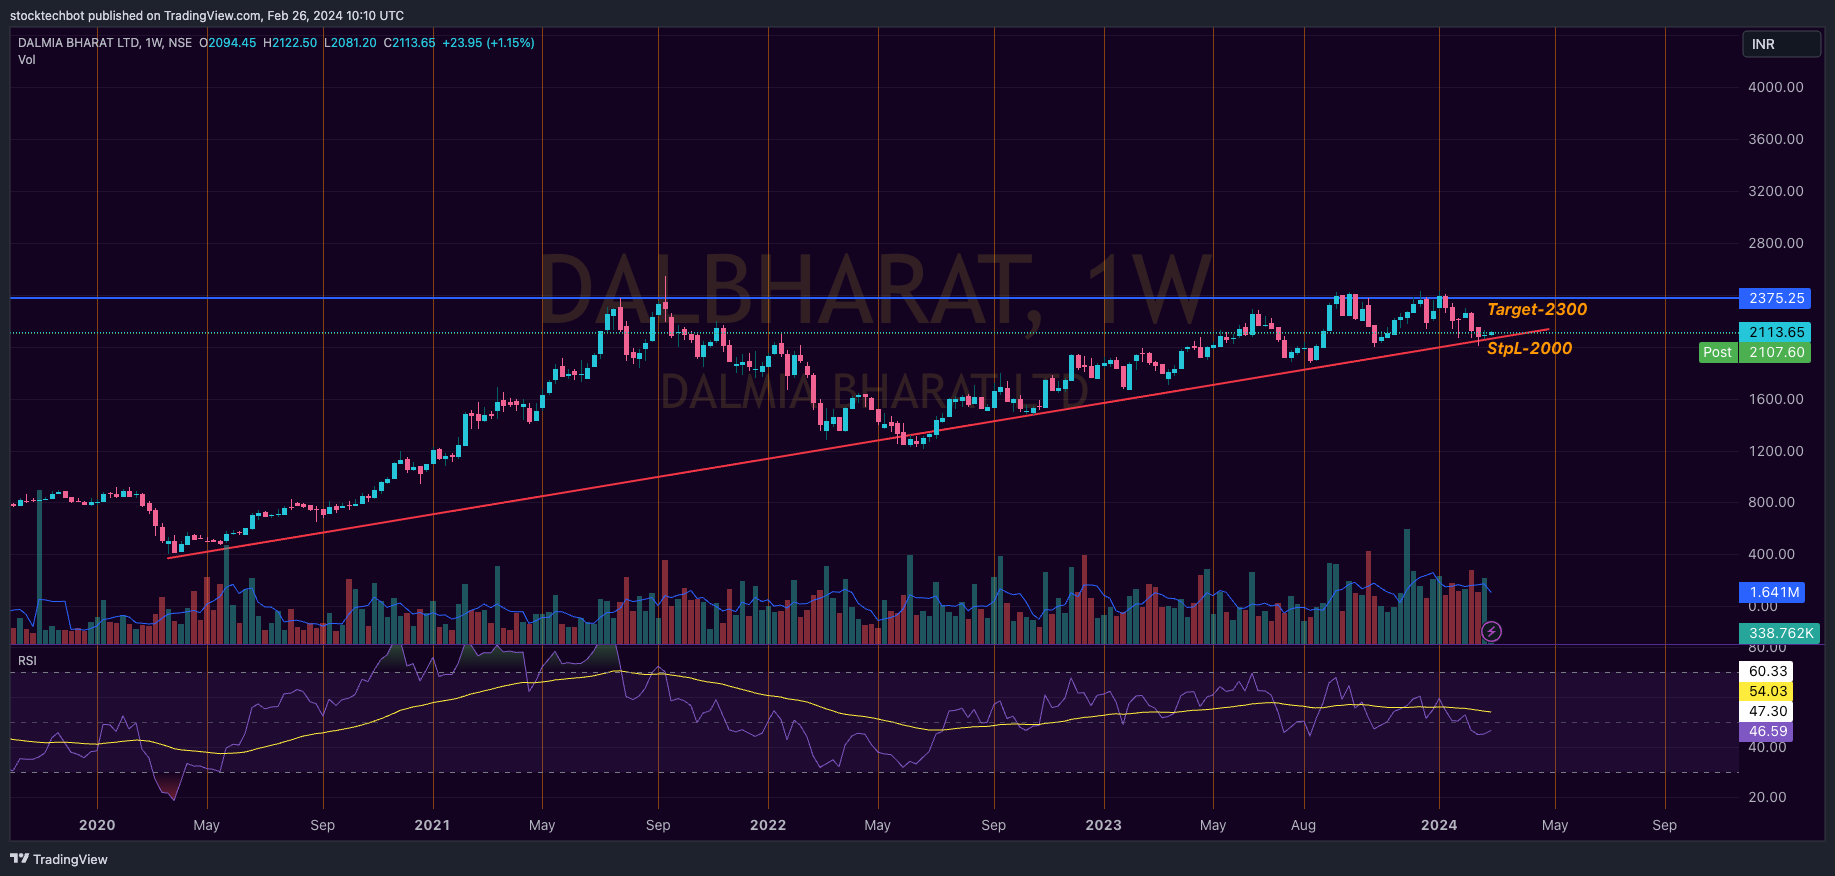The height and width of the screenshot is (876, 1835).
Task: Click the 2023 time axis label
Action: click(1103, 825)
